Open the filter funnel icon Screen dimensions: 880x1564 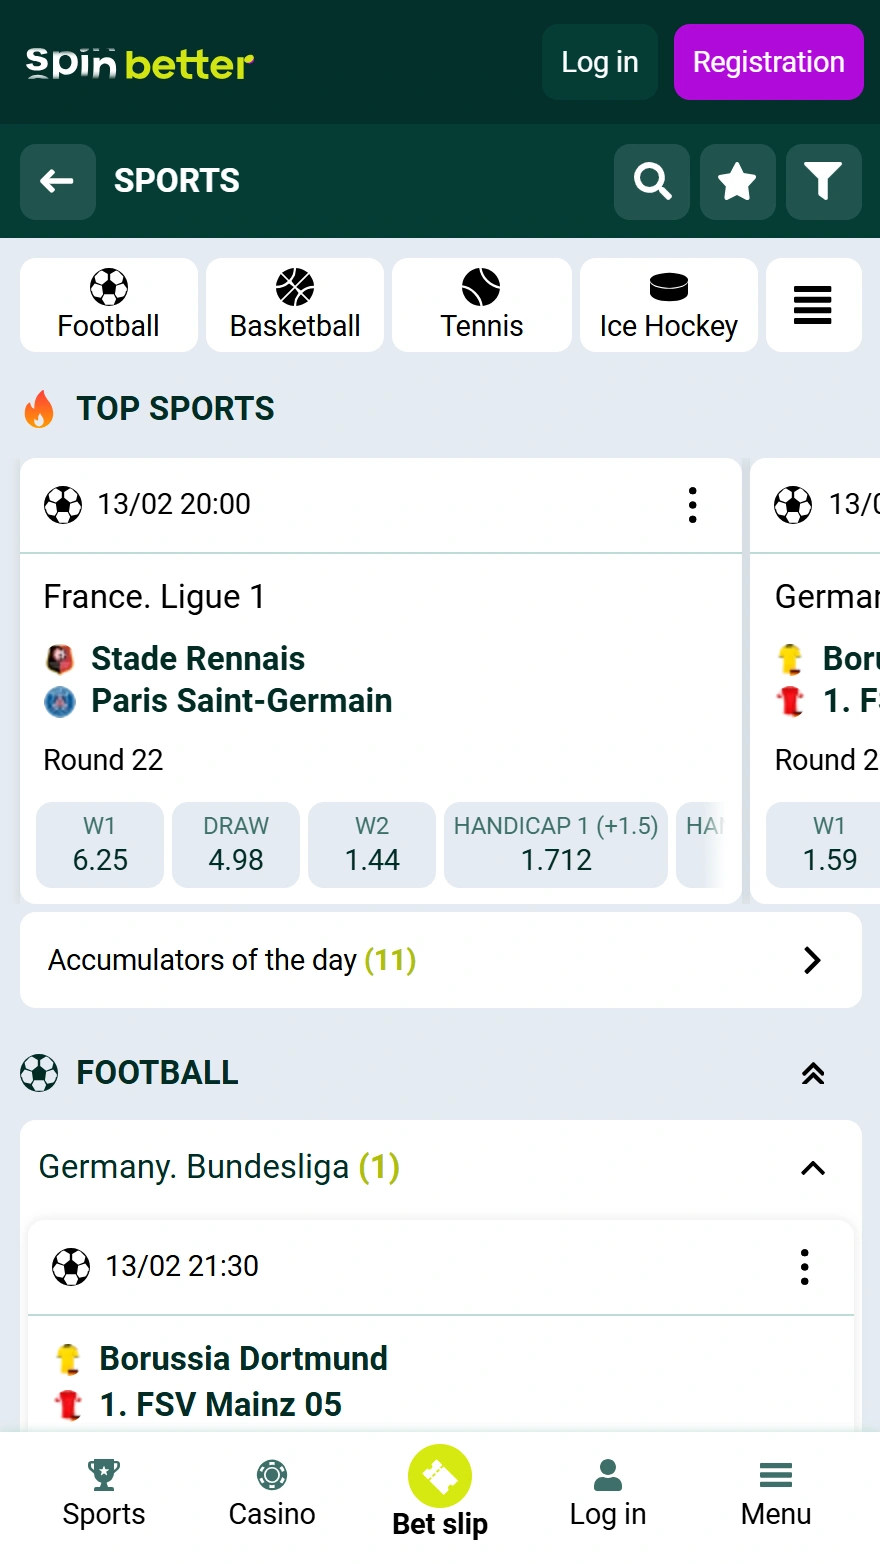tap(823, 182)
